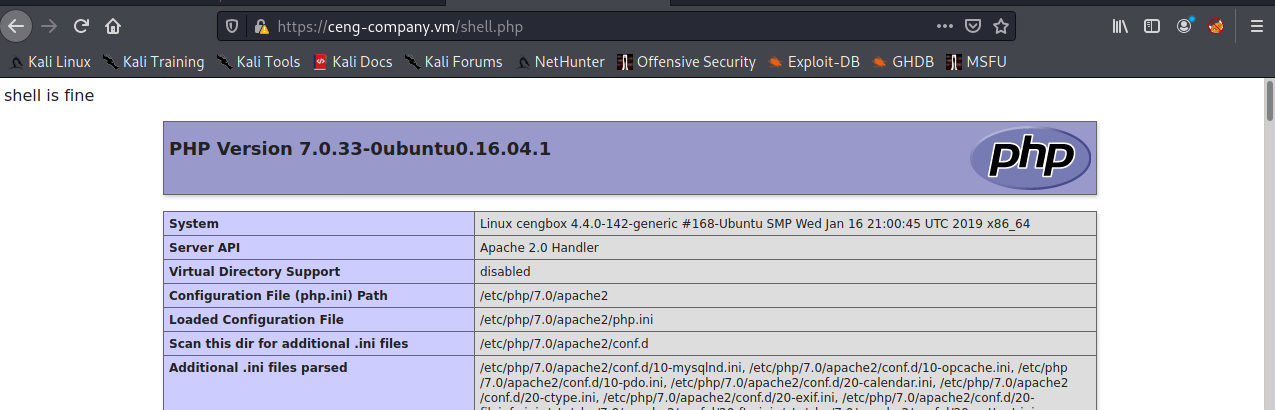
Task: Open the browser home page
Action: (x=113, y=26)
